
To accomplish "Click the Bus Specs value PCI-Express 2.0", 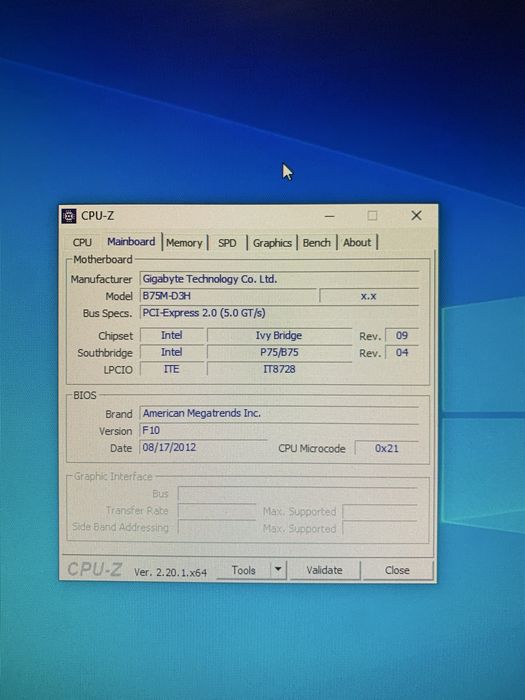I will click(279, 313).
